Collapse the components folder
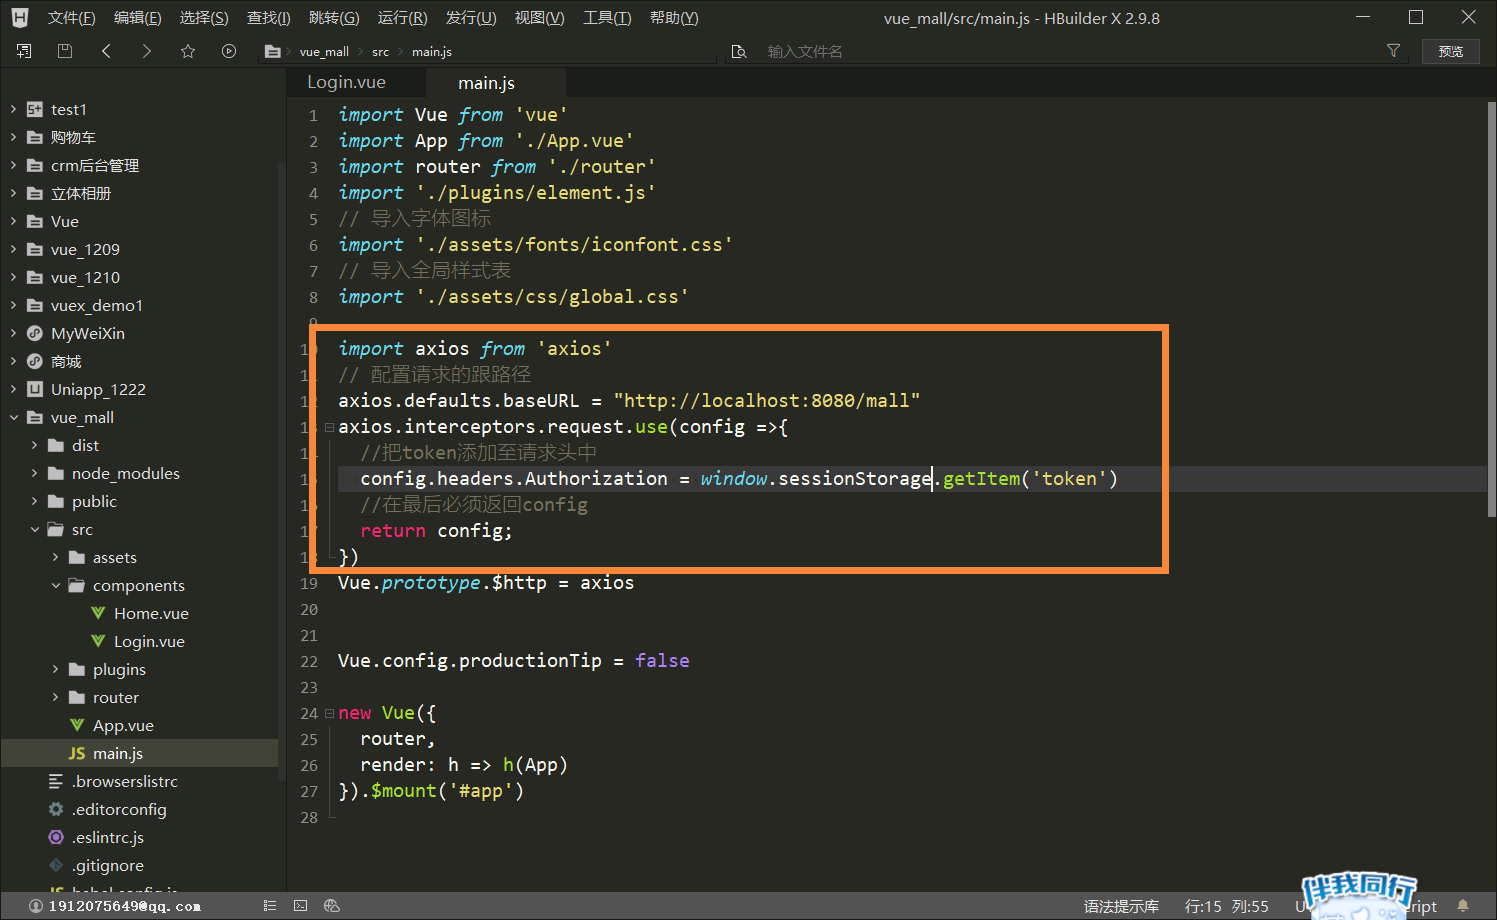Image resolution: width=1497 pixels, height=920 pixels. coord(55,585)
